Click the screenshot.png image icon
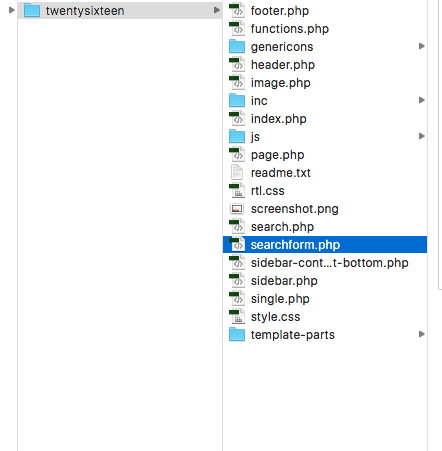This screenshot has height=451, width=442. [x=237, y=209]
